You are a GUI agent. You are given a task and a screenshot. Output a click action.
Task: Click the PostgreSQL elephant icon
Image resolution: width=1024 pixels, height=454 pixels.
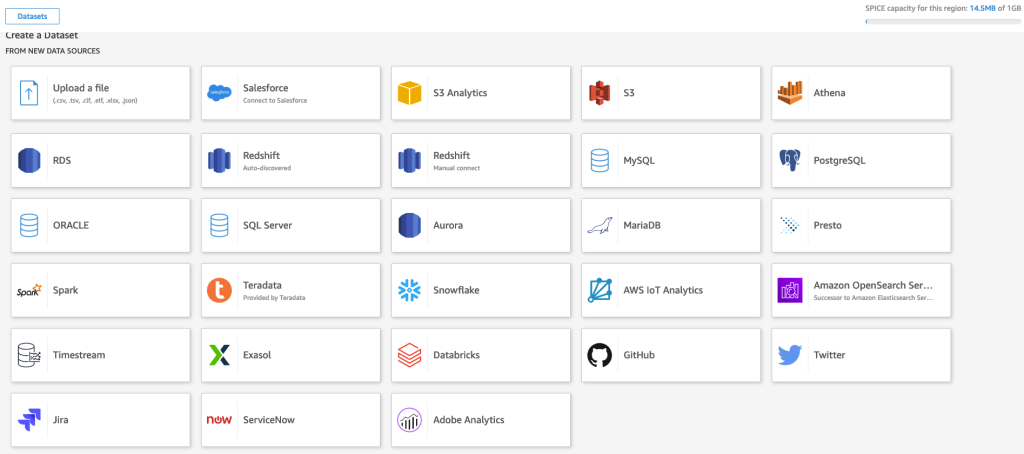click(x=790, y=160)
